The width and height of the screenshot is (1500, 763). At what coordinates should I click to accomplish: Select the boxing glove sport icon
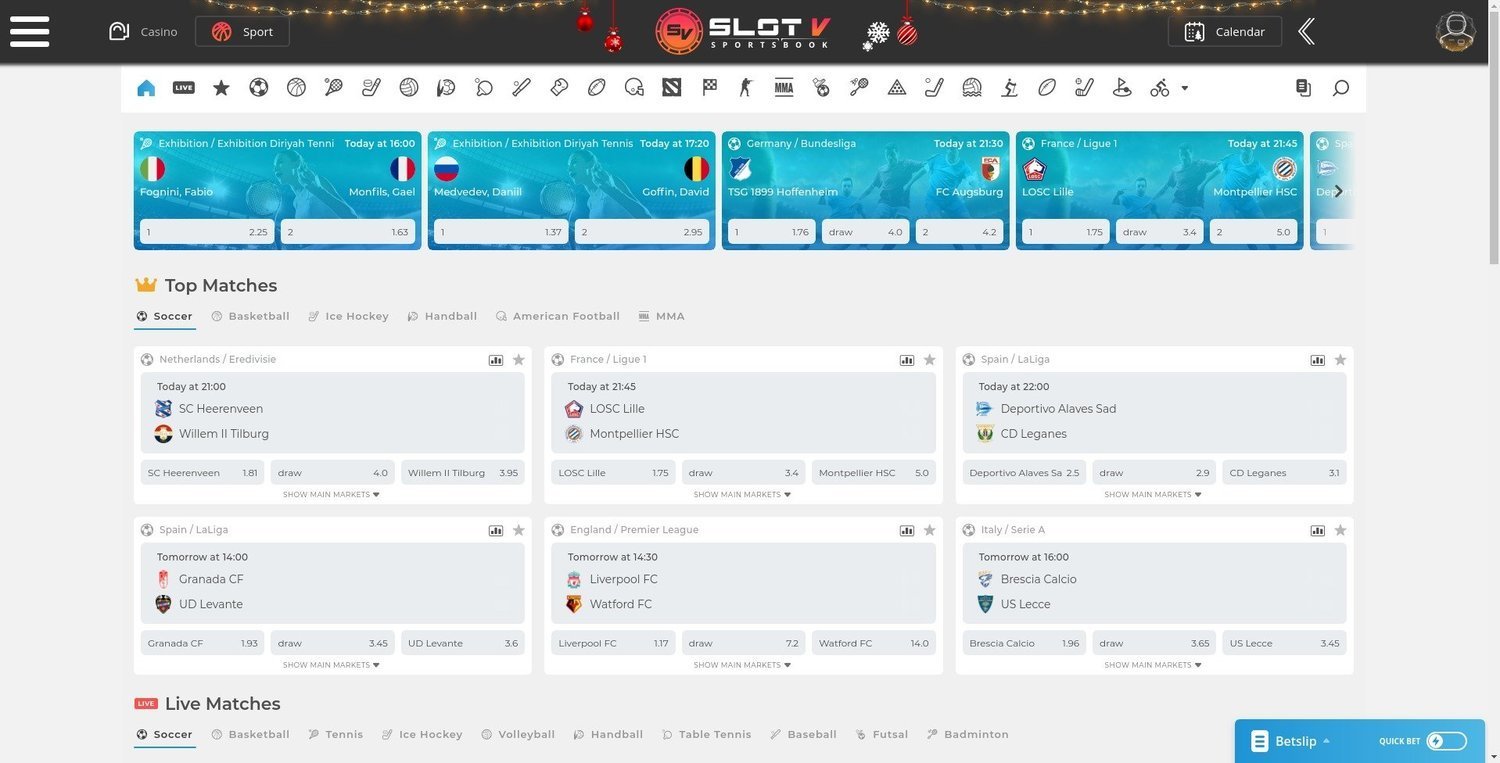pyautogui.click(x=559, y=88)
